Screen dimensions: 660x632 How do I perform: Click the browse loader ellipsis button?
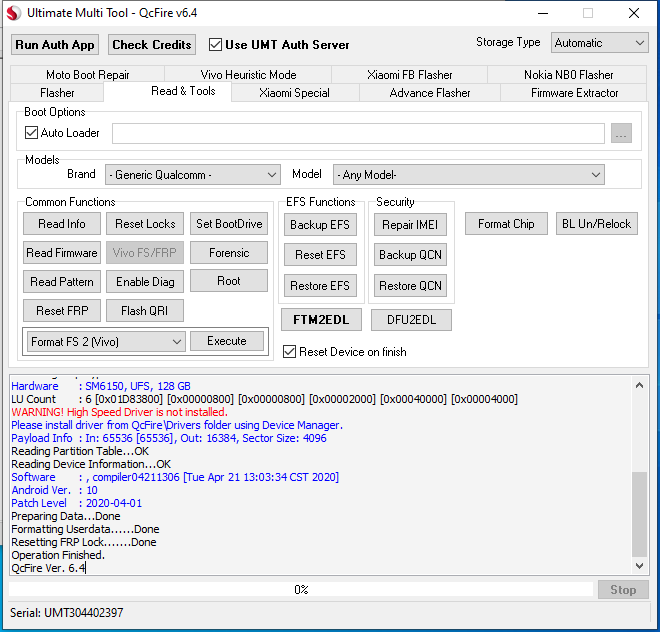point(621,133)
